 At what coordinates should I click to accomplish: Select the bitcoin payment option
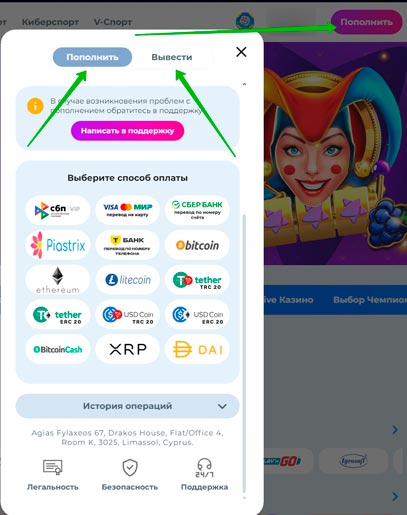coord(197,245)
